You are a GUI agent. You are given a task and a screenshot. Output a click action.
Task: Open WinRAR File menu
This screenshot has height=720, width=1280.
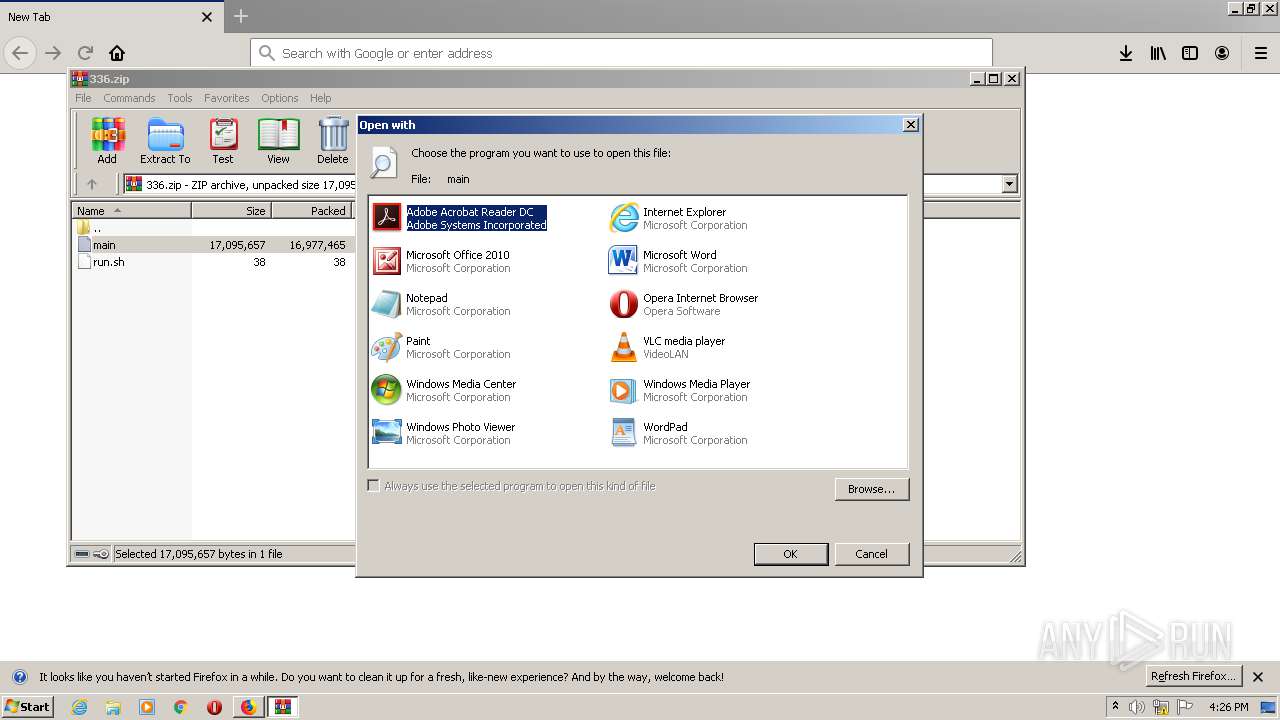[x=83, y=98]
